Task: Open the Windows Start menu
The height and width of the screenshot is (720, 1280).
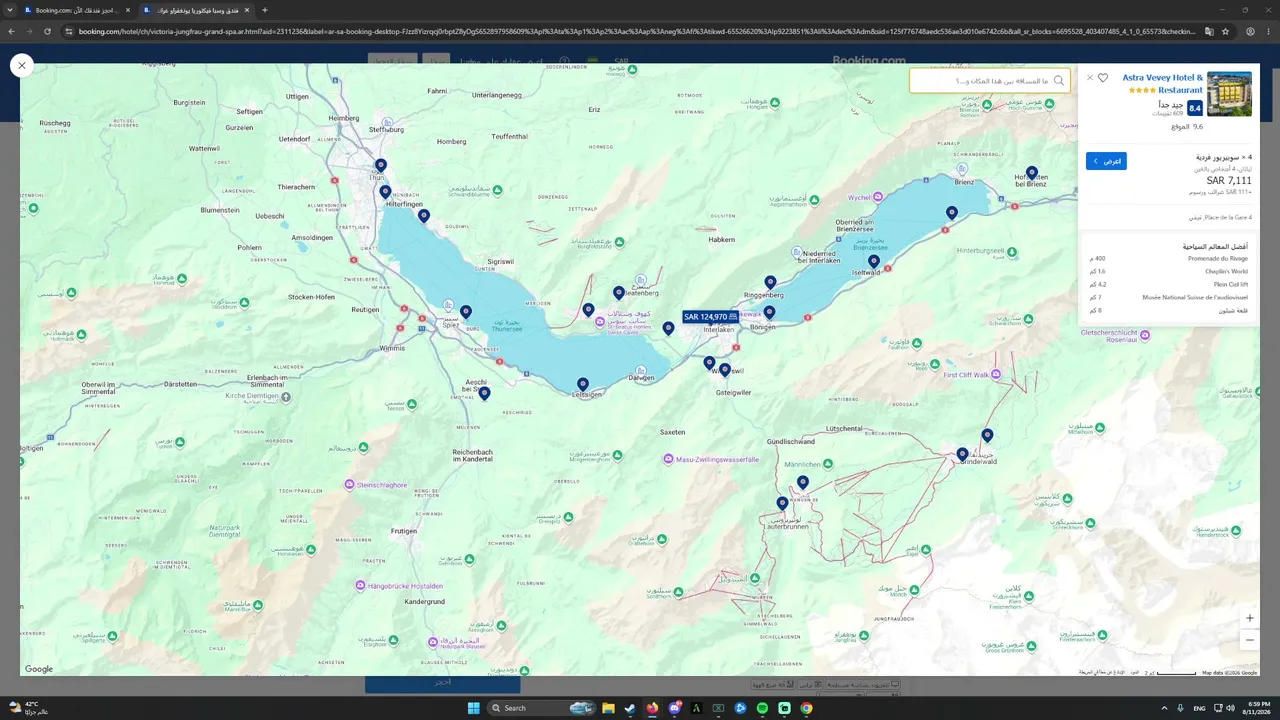Action: pyautogui.click(x=473, y=708)
